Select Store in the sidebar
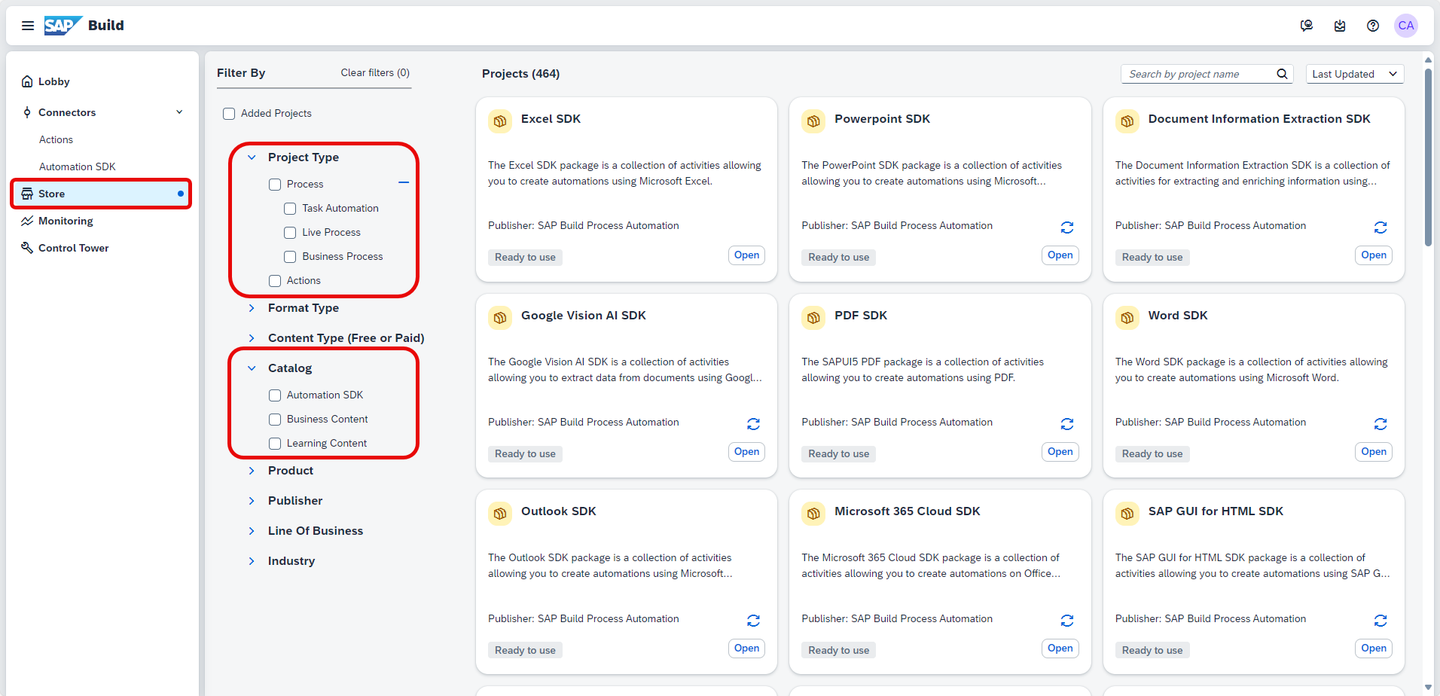 pos(101,194)
